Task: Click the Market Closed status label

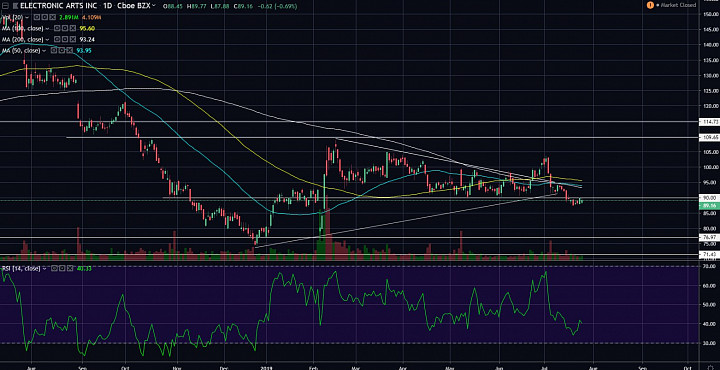Action: [x=679, y=5]
